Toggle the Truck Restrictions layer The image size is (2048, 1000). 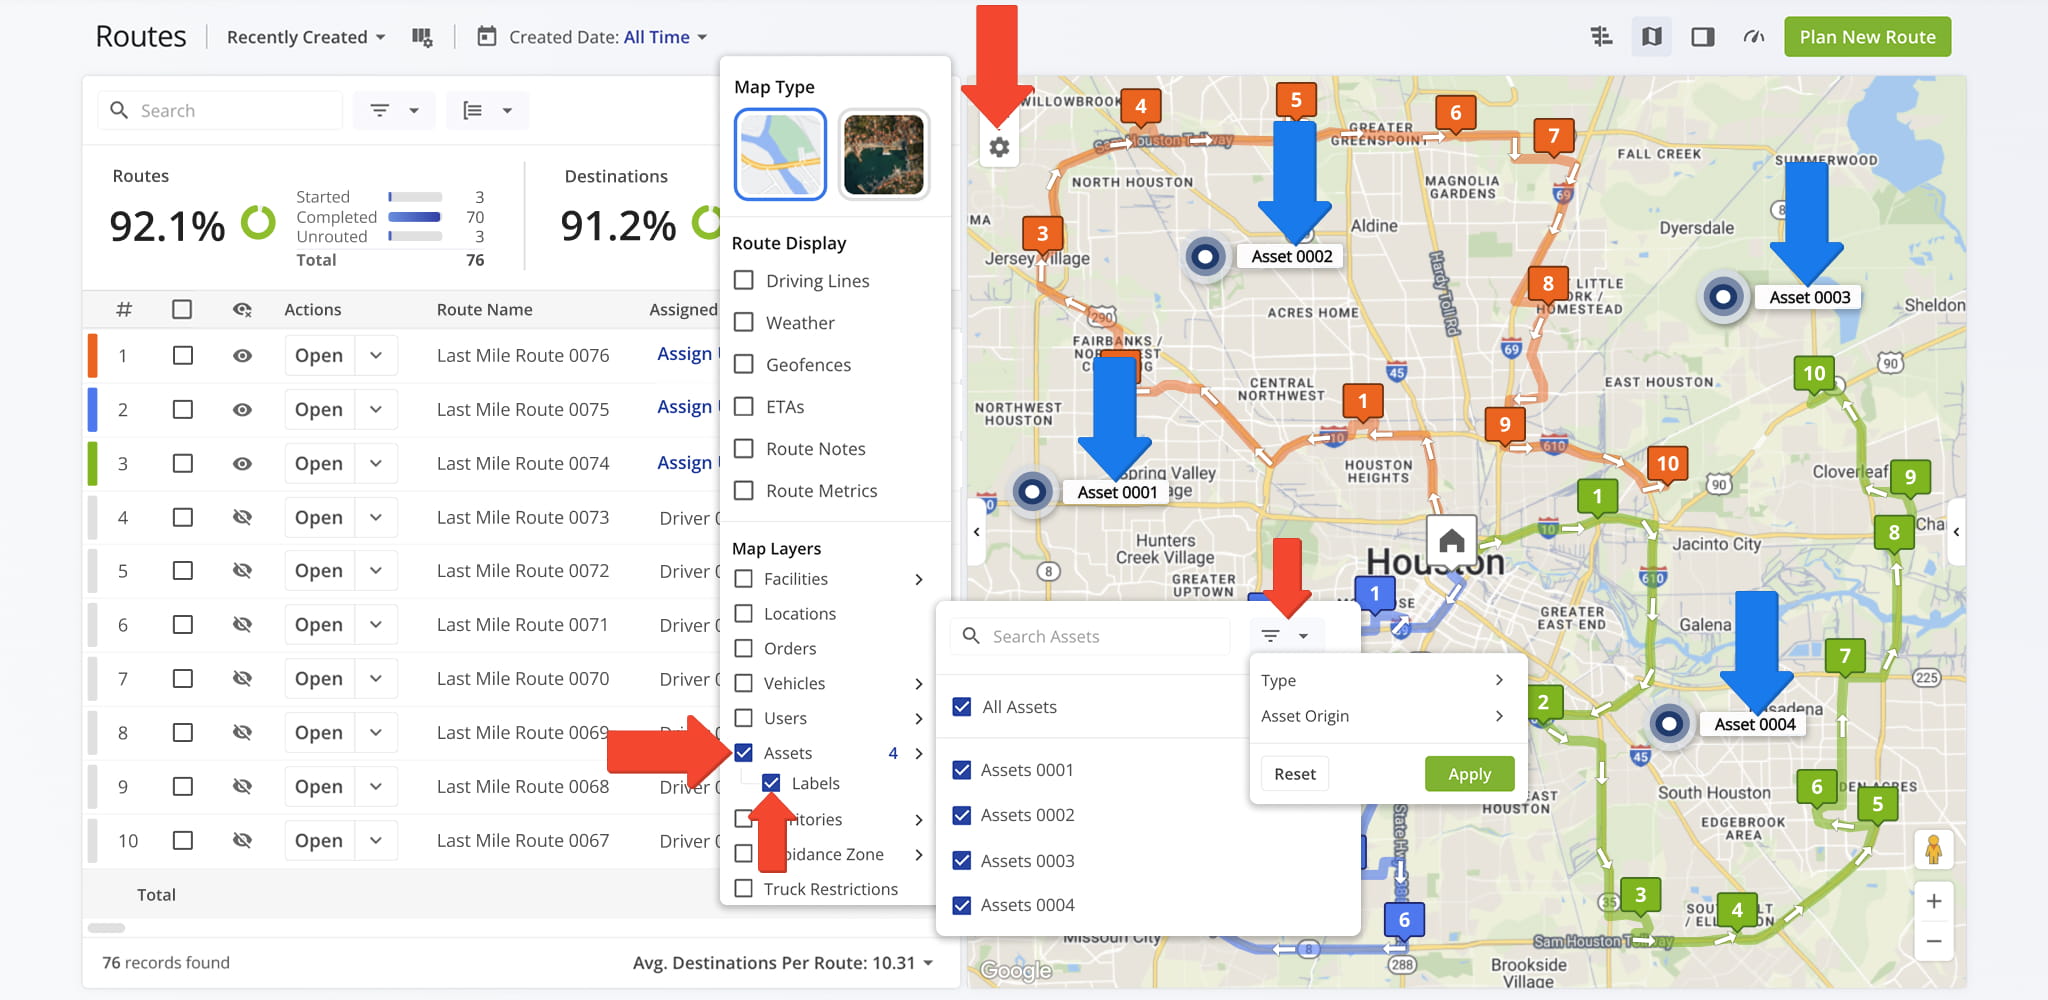tap(744, 888)
